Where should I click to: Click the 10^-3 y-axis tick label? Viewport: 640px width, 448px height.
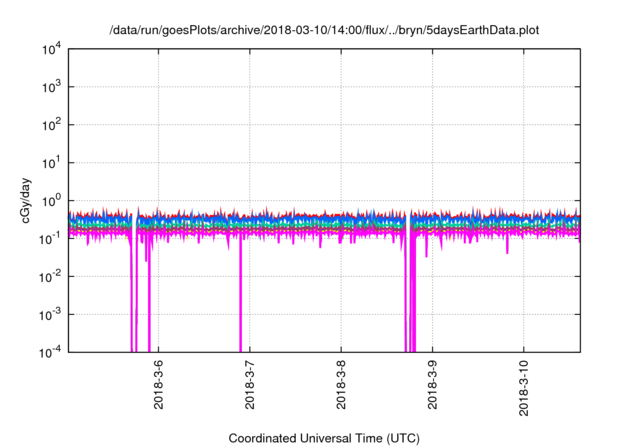click(51, 315)
